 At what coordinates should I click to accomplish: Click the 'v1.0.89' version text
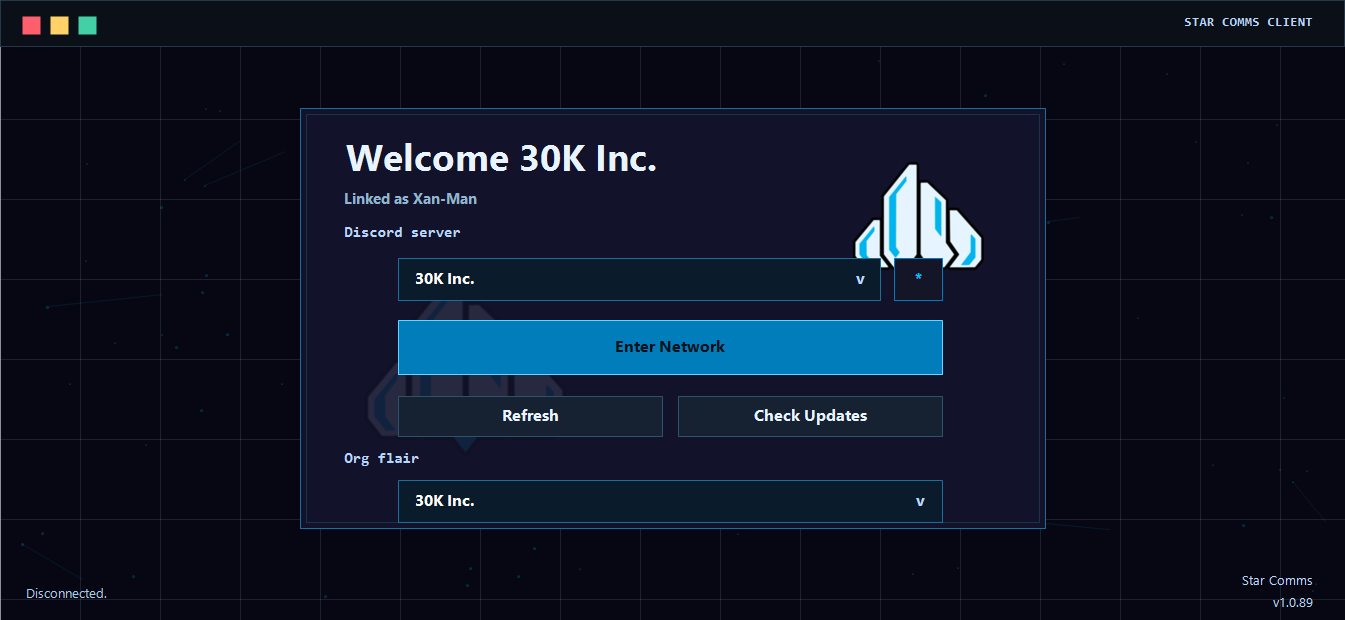pyautogui.click(x=1292, y=603)
